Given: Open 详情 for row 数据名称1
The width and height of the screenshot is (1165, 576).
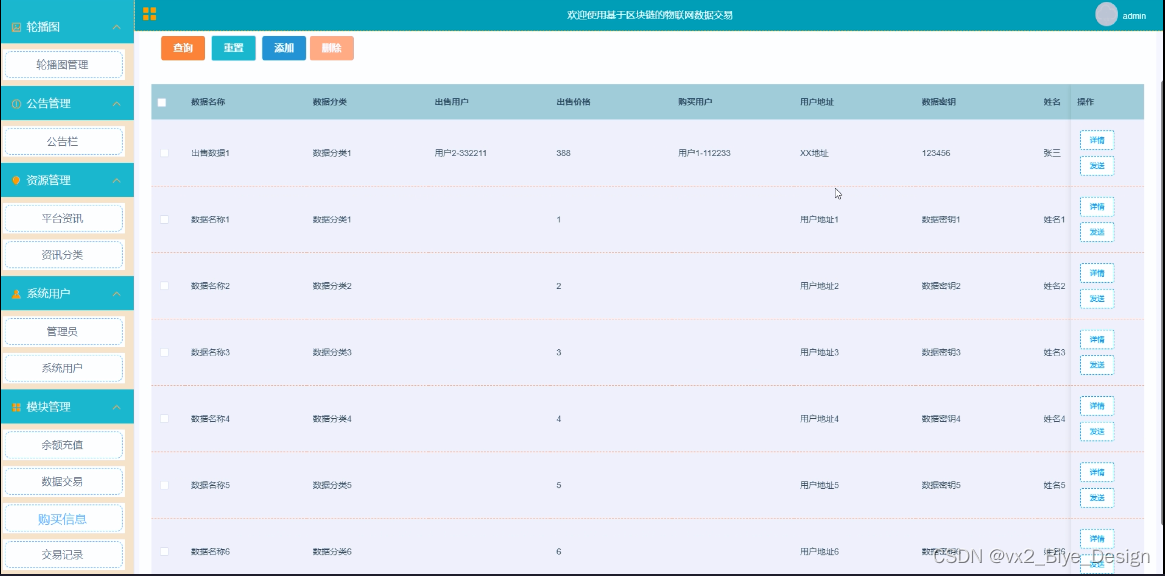Looking at the screenshot, I should 1097,207.
